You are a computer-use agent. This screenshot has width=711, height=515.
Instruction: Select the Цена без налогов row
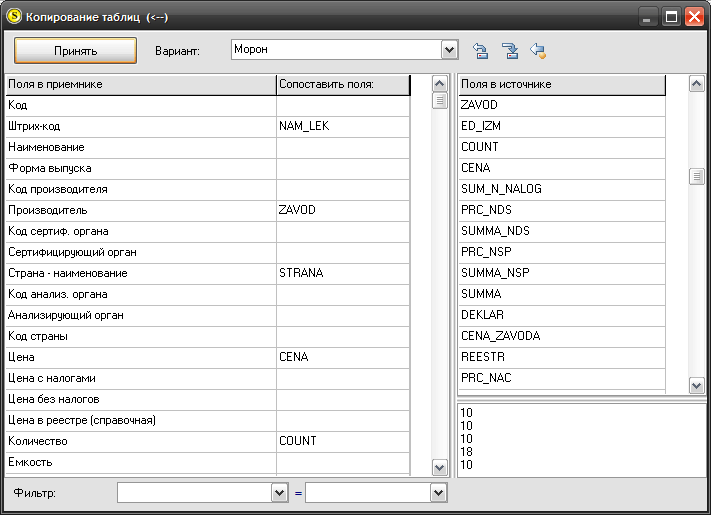coord(141,399)
